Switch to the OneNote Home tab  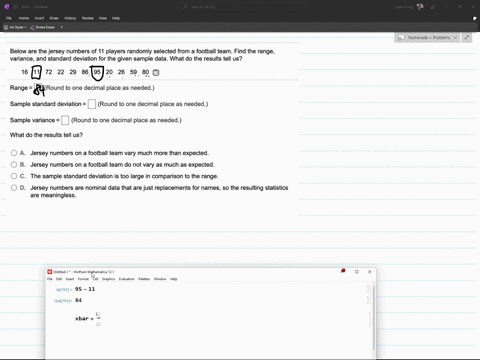point(24,18)
